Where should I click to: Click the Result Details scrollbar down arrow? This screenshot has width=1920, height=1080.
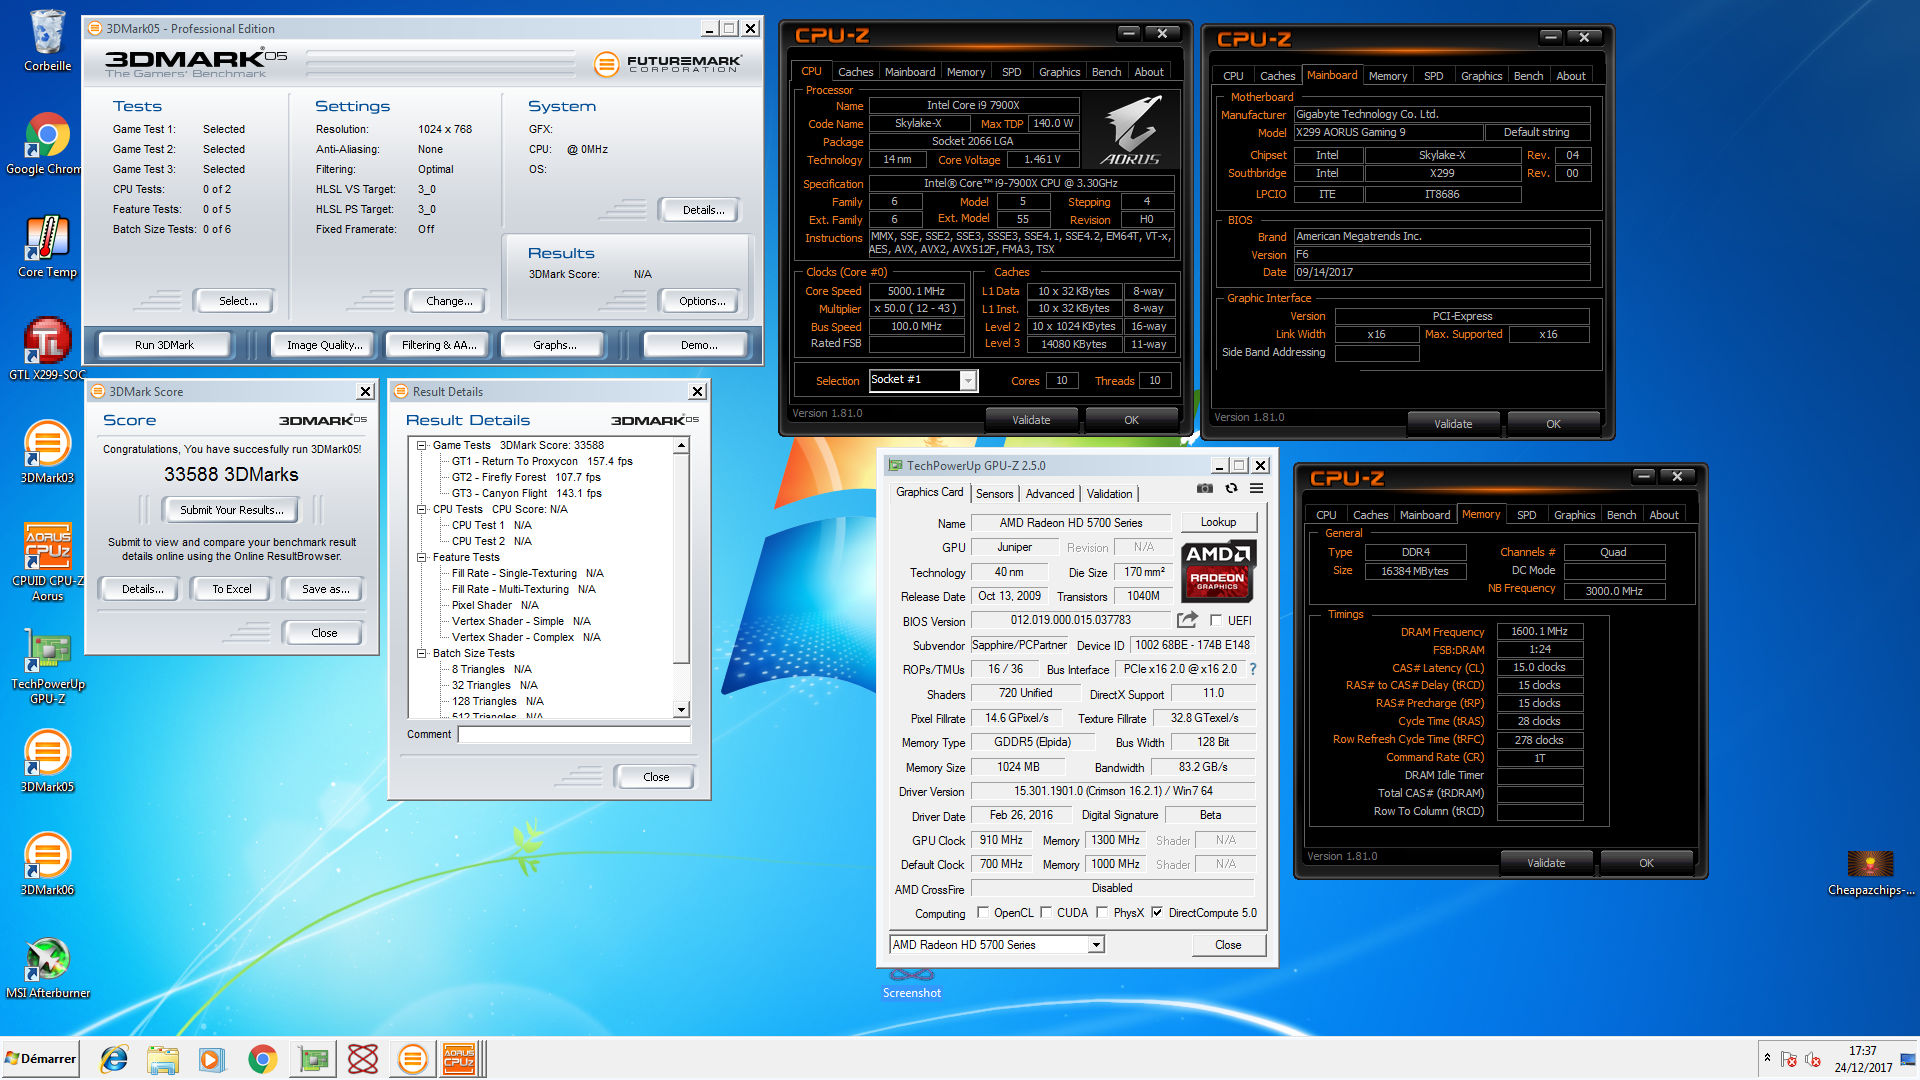click(681, 709)
